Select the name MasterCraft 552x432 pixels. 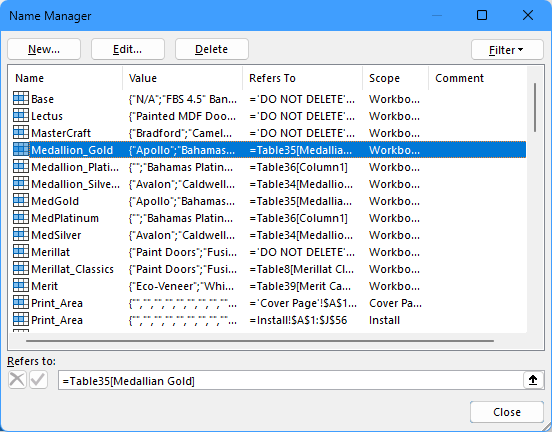pyautogui.click(x=61, y=133)
